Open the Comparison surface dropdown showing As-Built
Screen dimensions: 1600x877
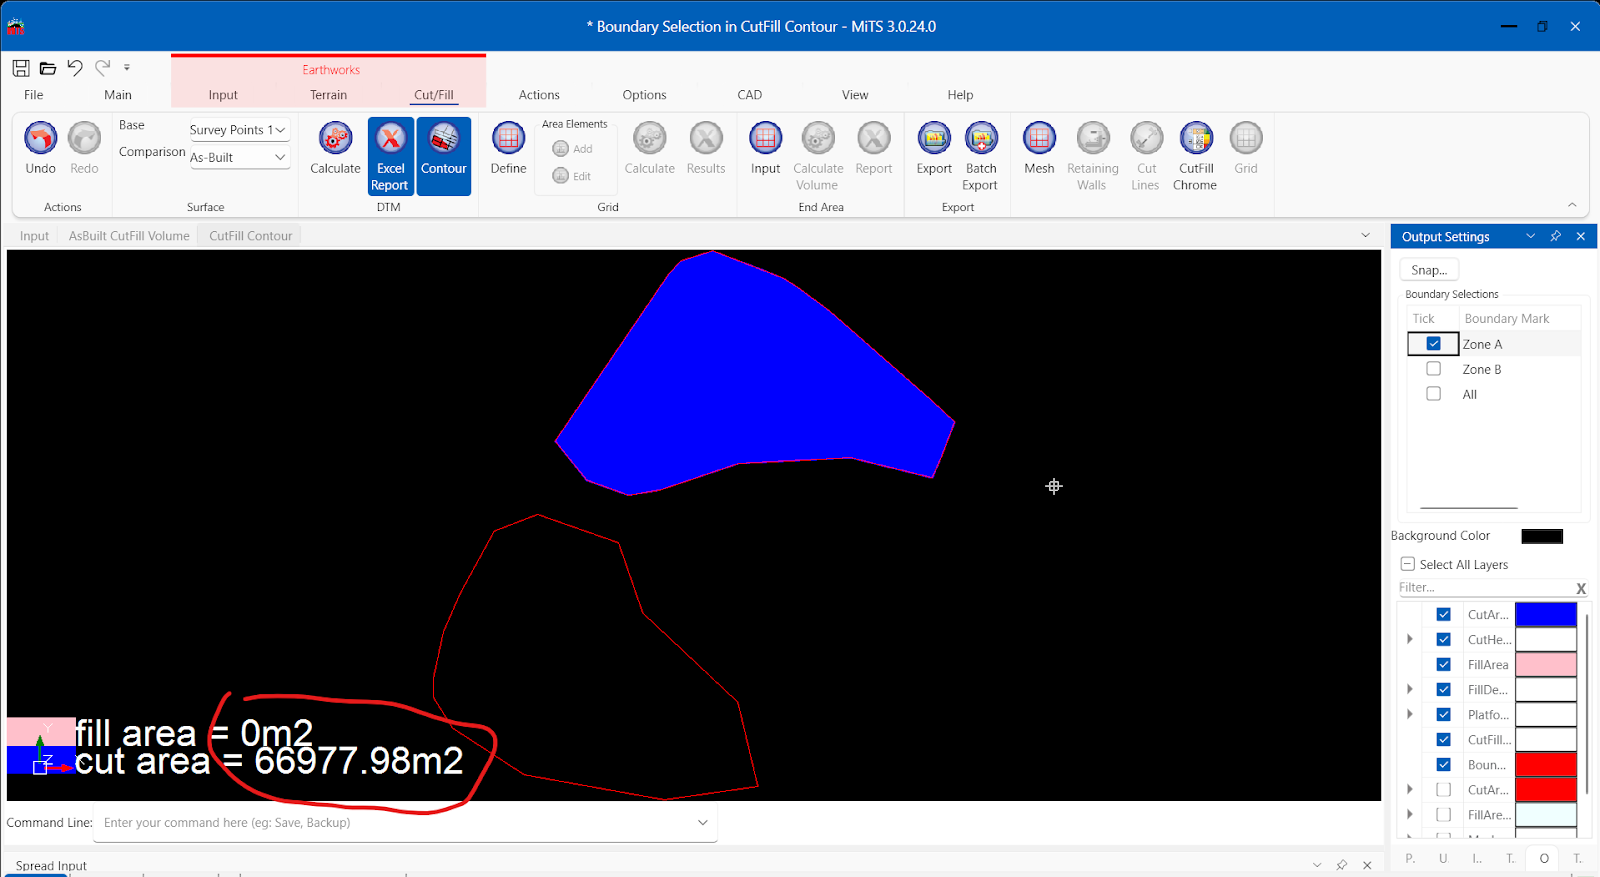click(239, 157)
